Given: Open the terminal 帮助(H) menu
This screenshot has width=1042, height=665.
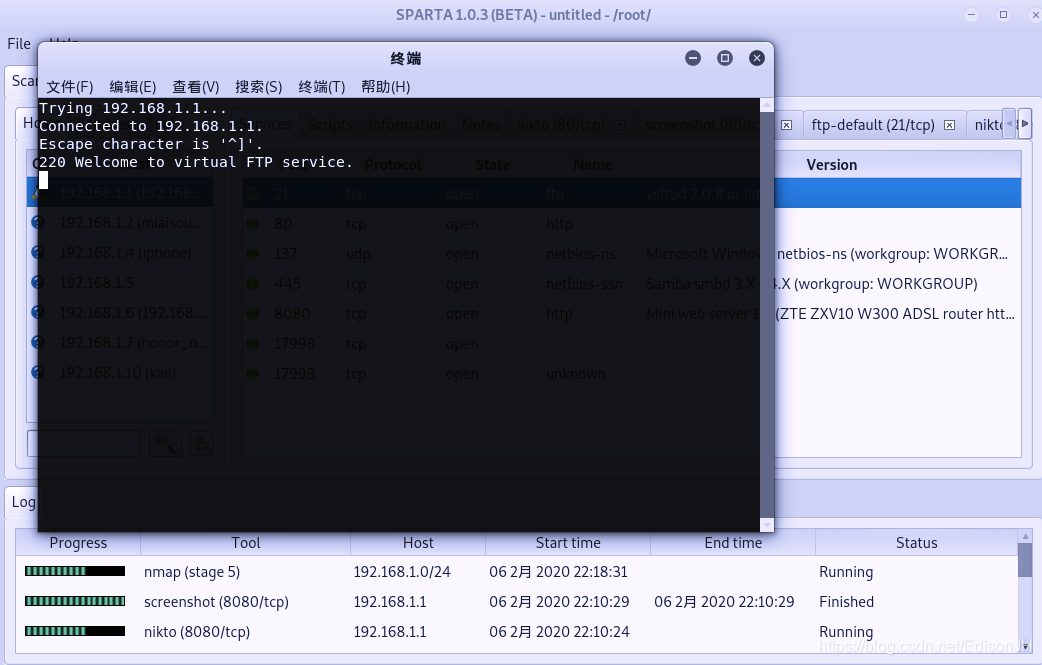Looking at the screenshot, I should tap(385, 87).
